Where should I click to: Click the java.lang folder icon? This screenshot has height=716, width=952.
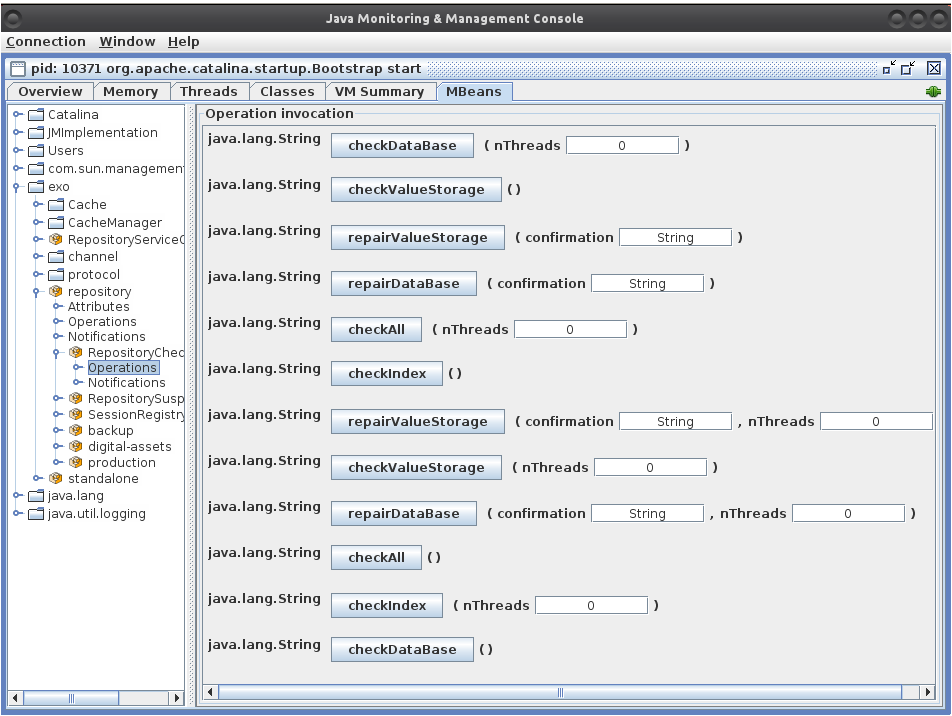(36, 496)
